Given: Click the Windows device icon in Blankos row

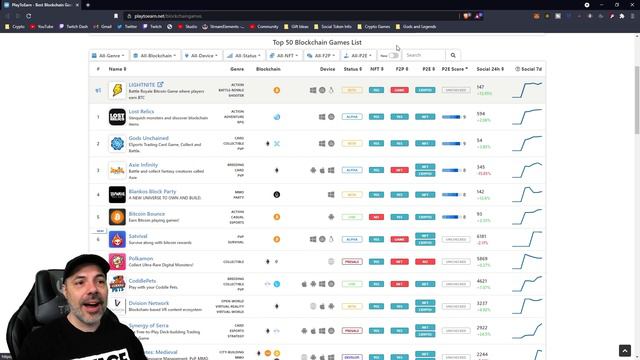Looking at the screenshot, I should 331,195.
